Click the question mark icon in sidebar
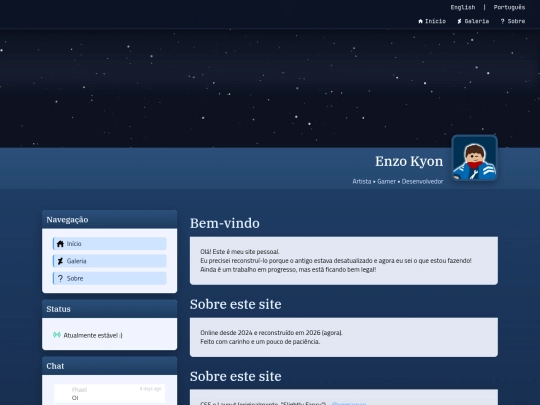Image resolution: width=540 pixels, height=405 pixels. point(60,278)
